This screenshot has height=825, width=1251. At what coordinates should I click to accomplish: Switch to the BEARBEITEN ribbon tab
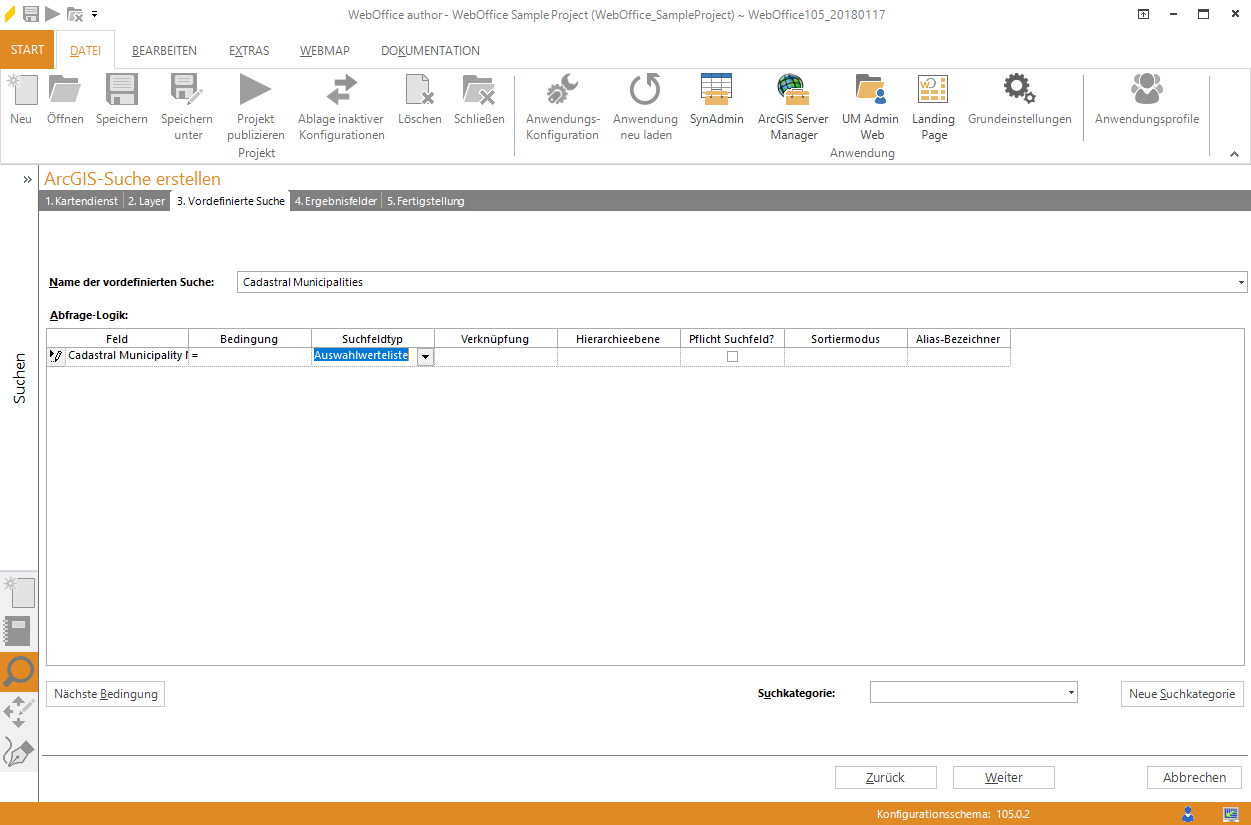click(164, 51)
